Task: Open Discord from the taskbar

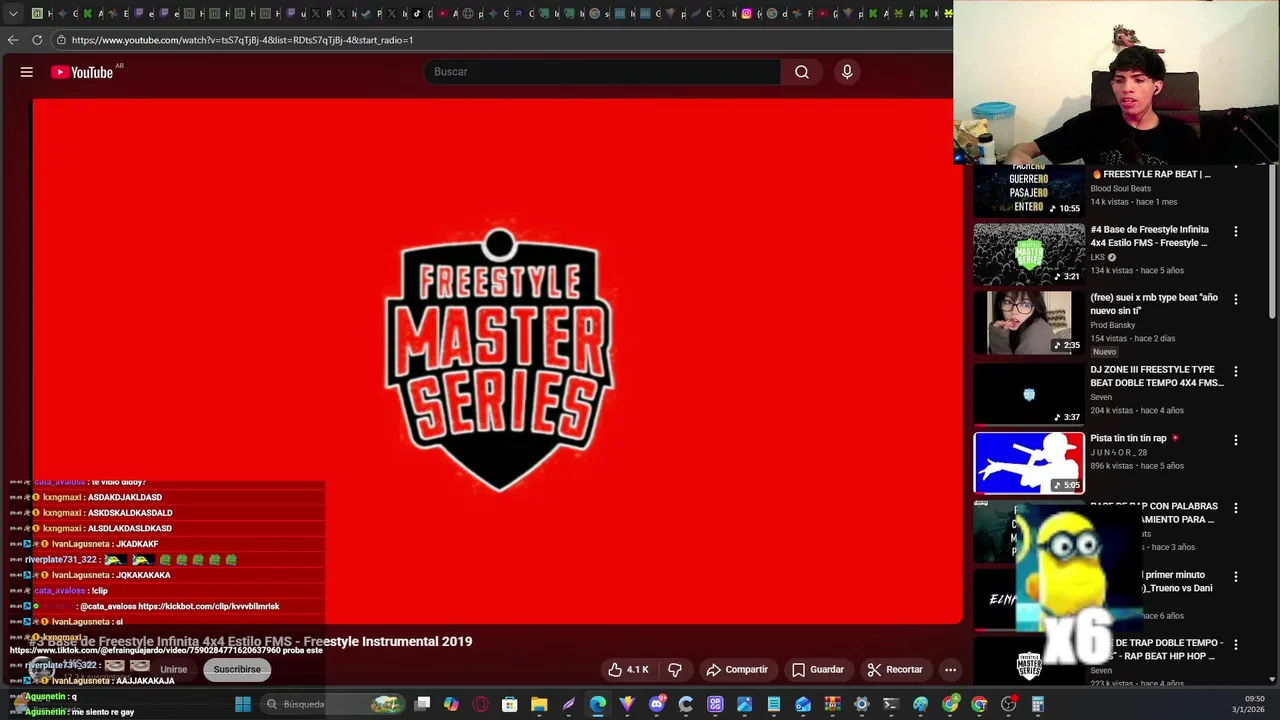Action: pyautogui.click(x=656, y=704)
